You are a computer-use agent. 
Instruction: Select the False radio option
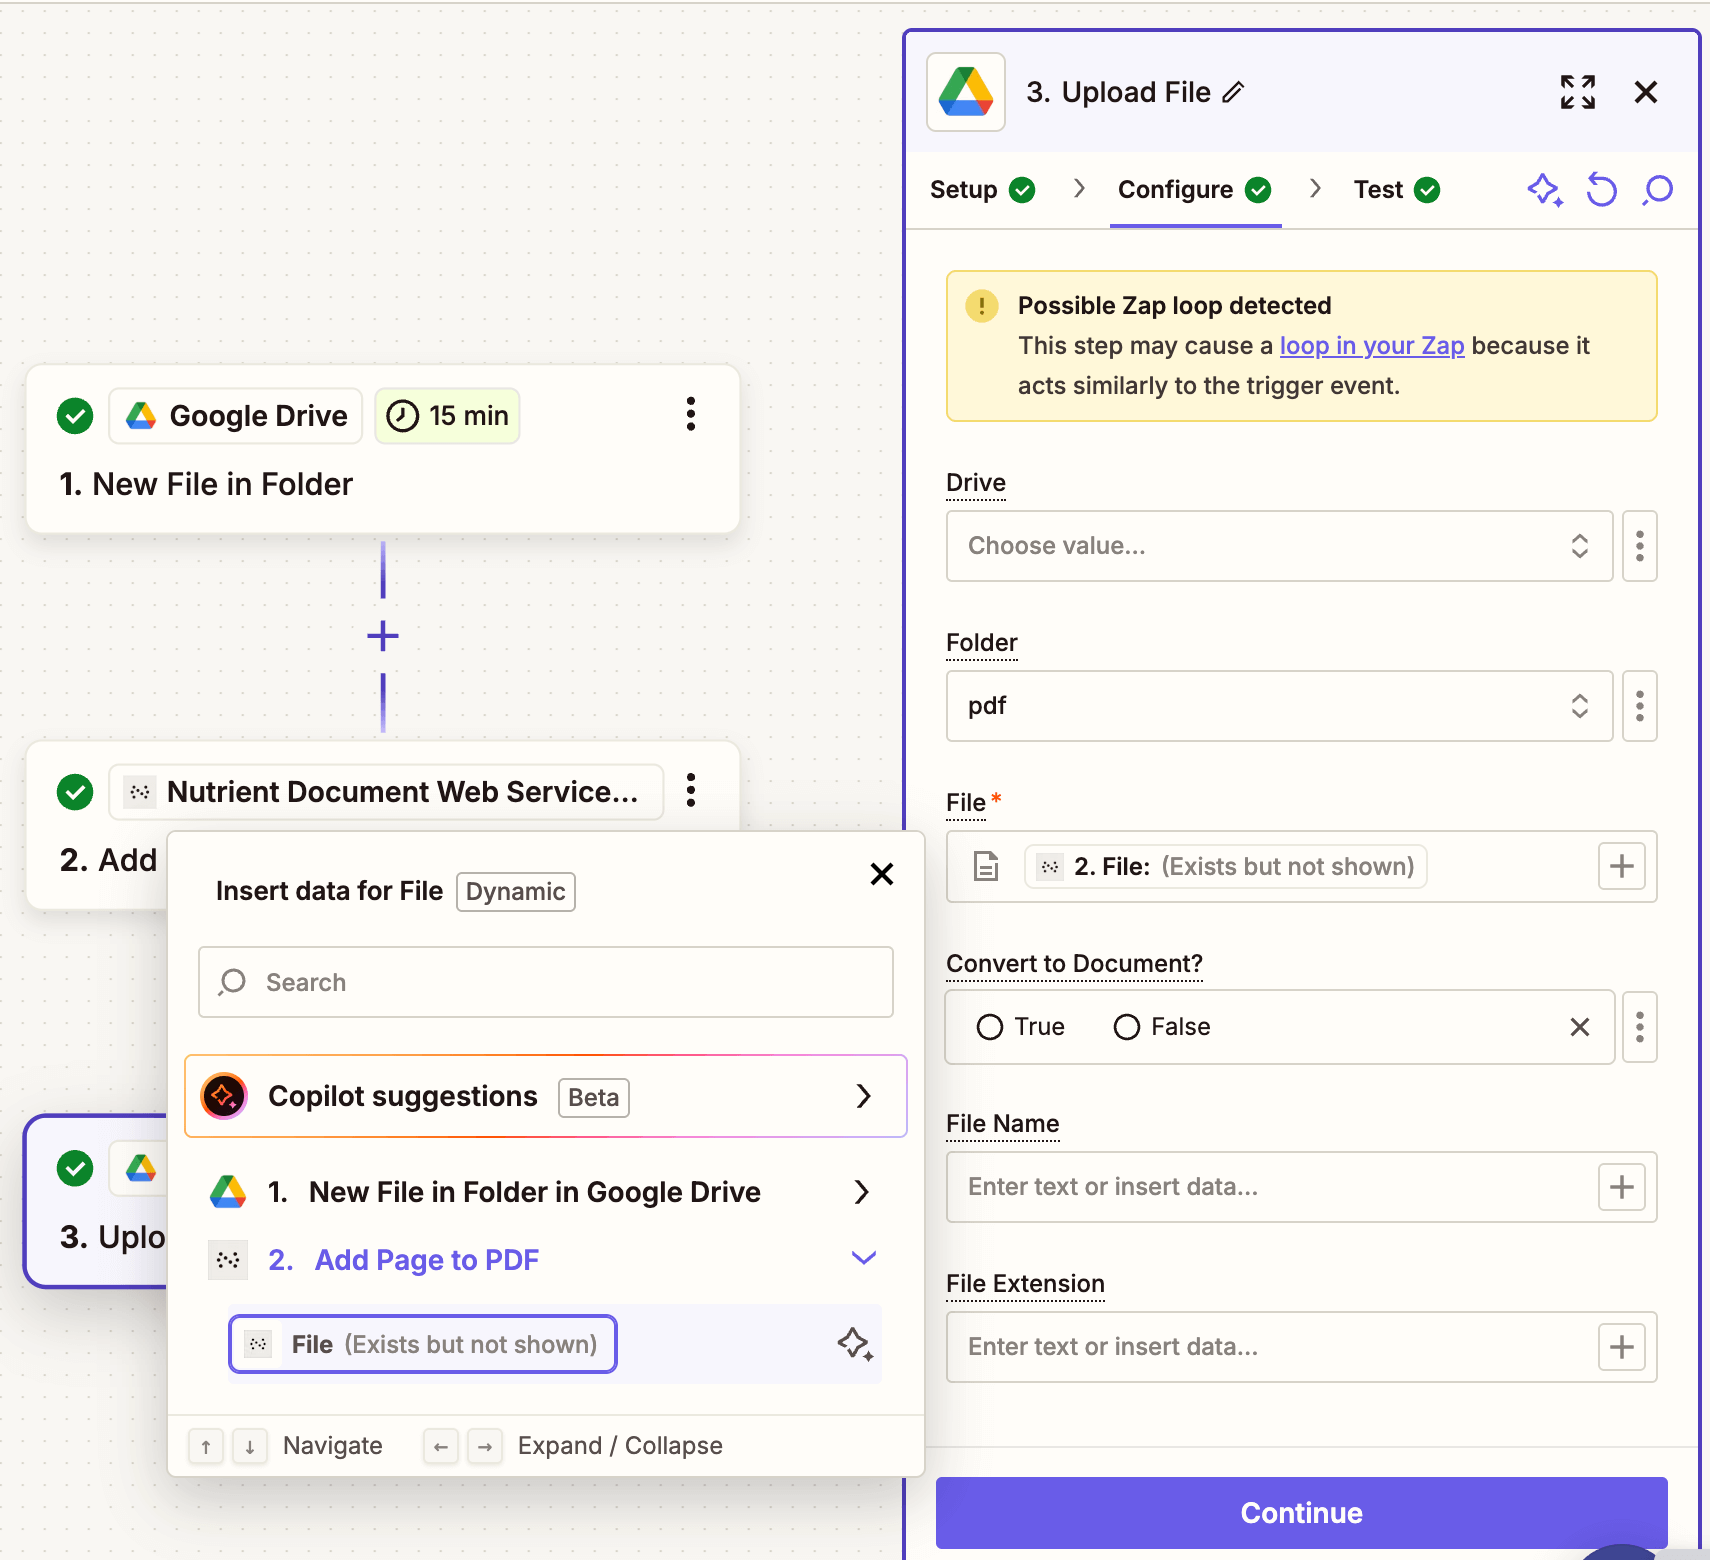point(1127,1027)
